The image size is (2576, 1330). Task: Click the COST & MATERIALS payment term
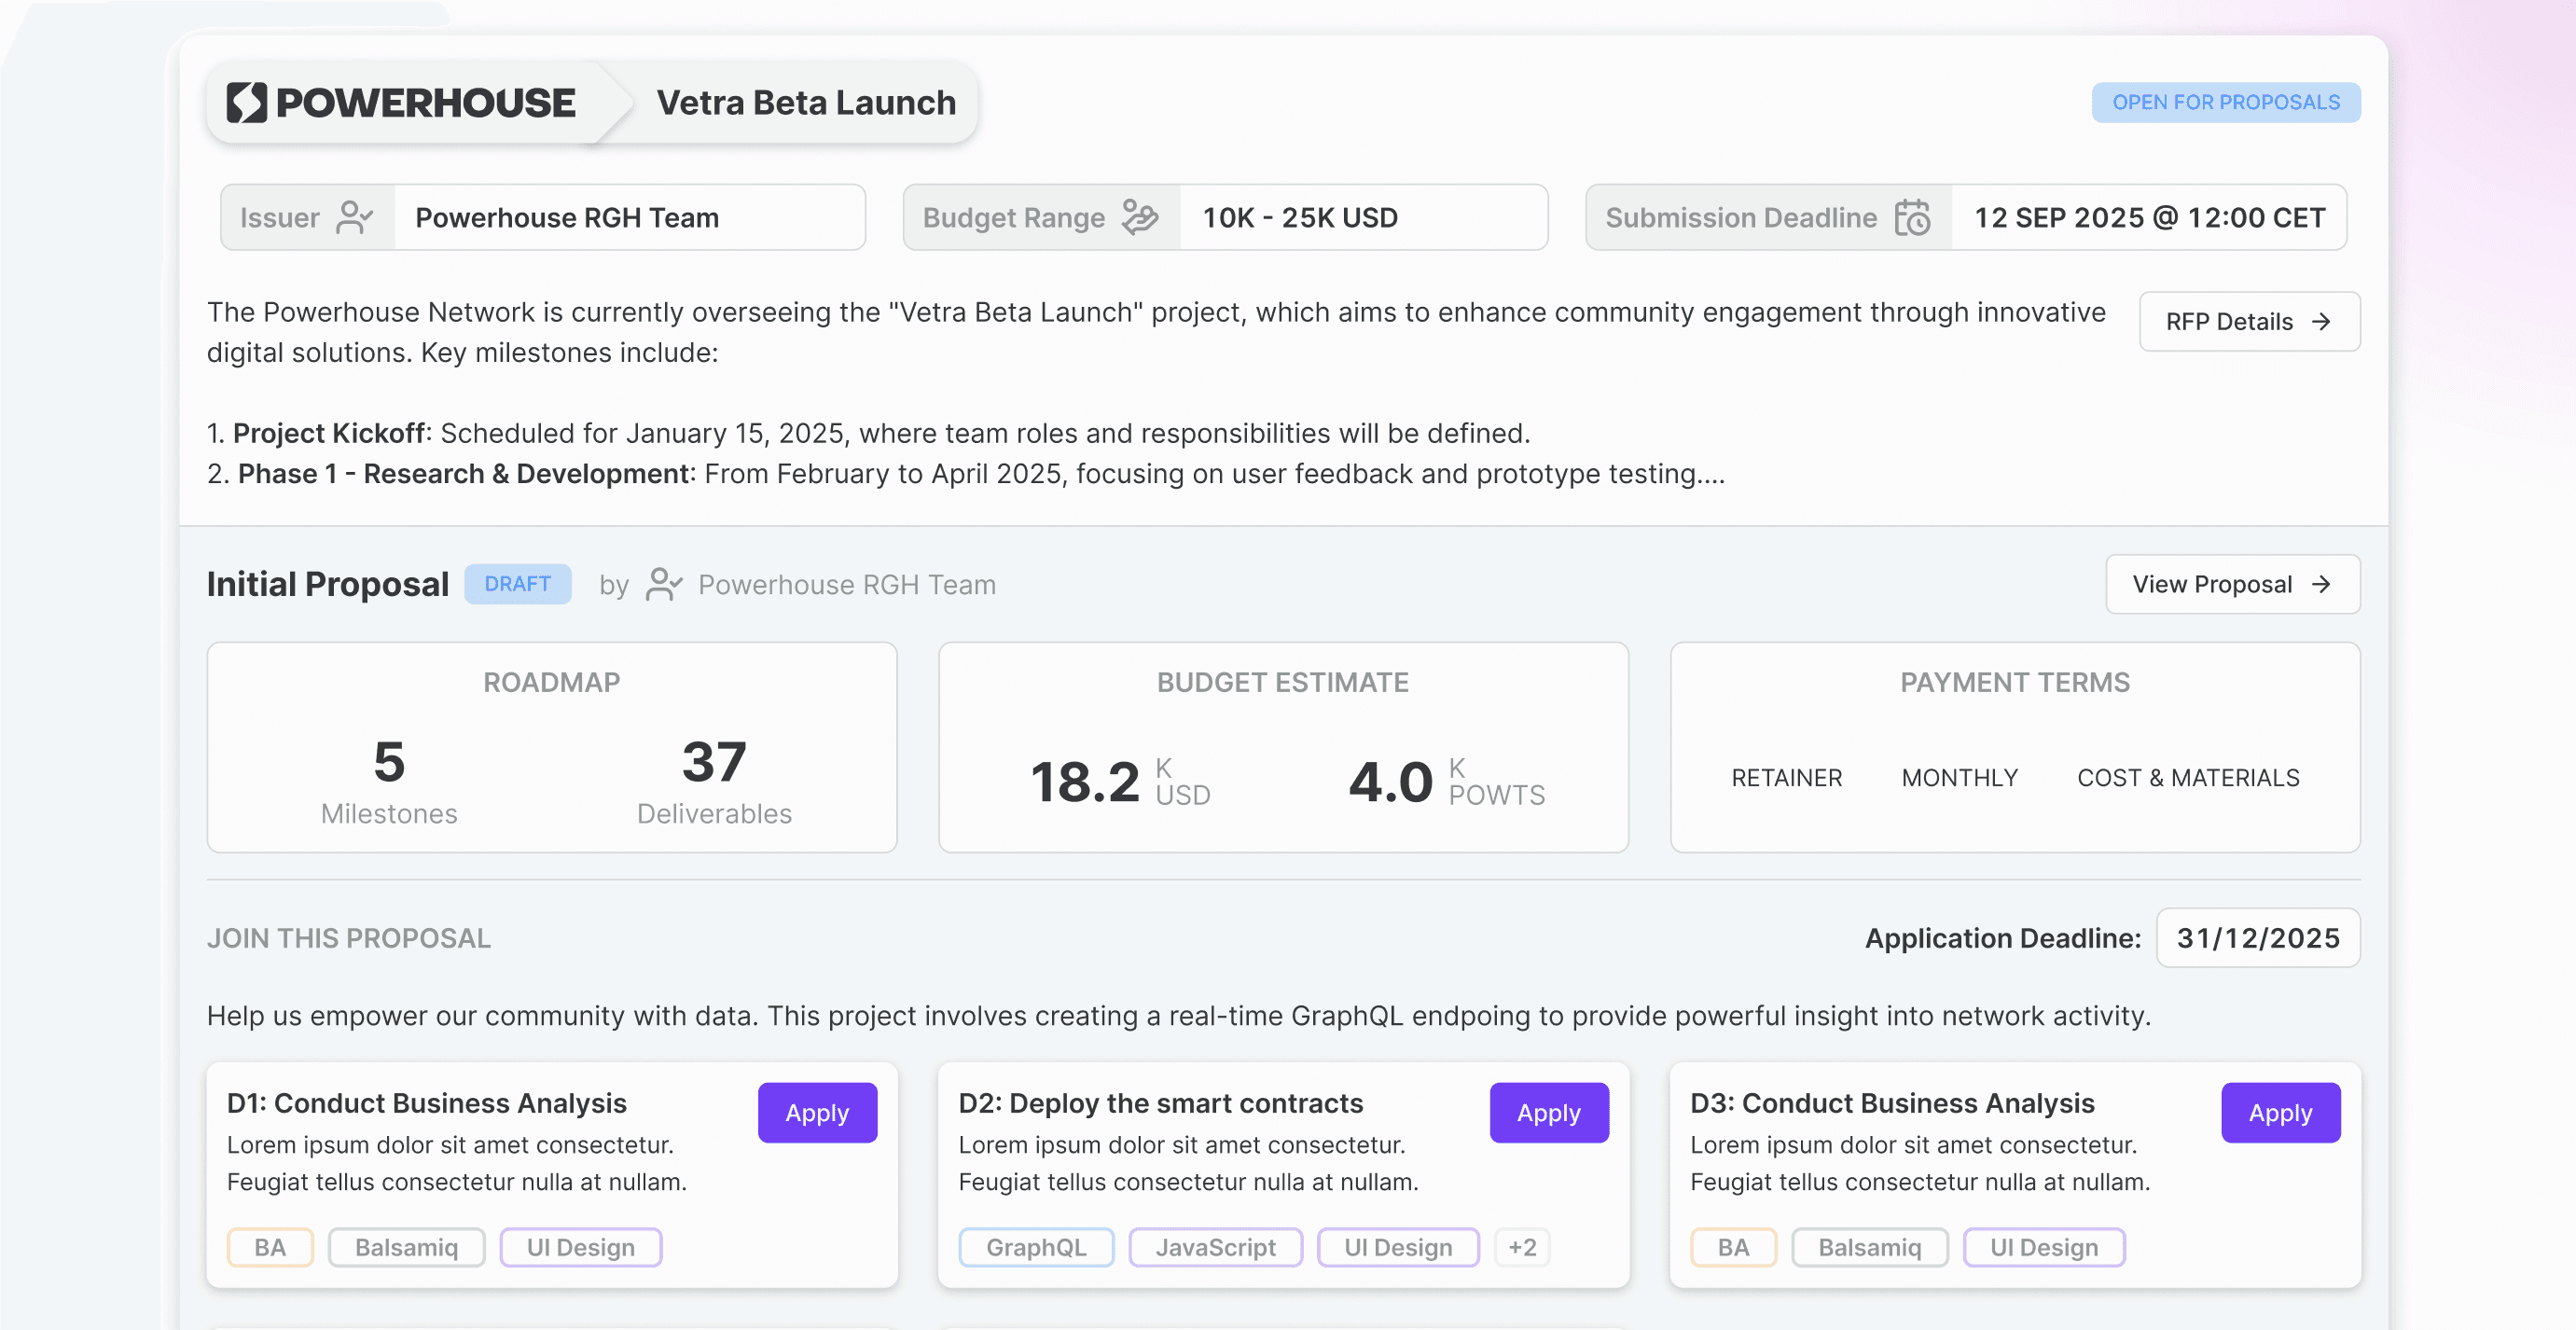coord(2187,777)
